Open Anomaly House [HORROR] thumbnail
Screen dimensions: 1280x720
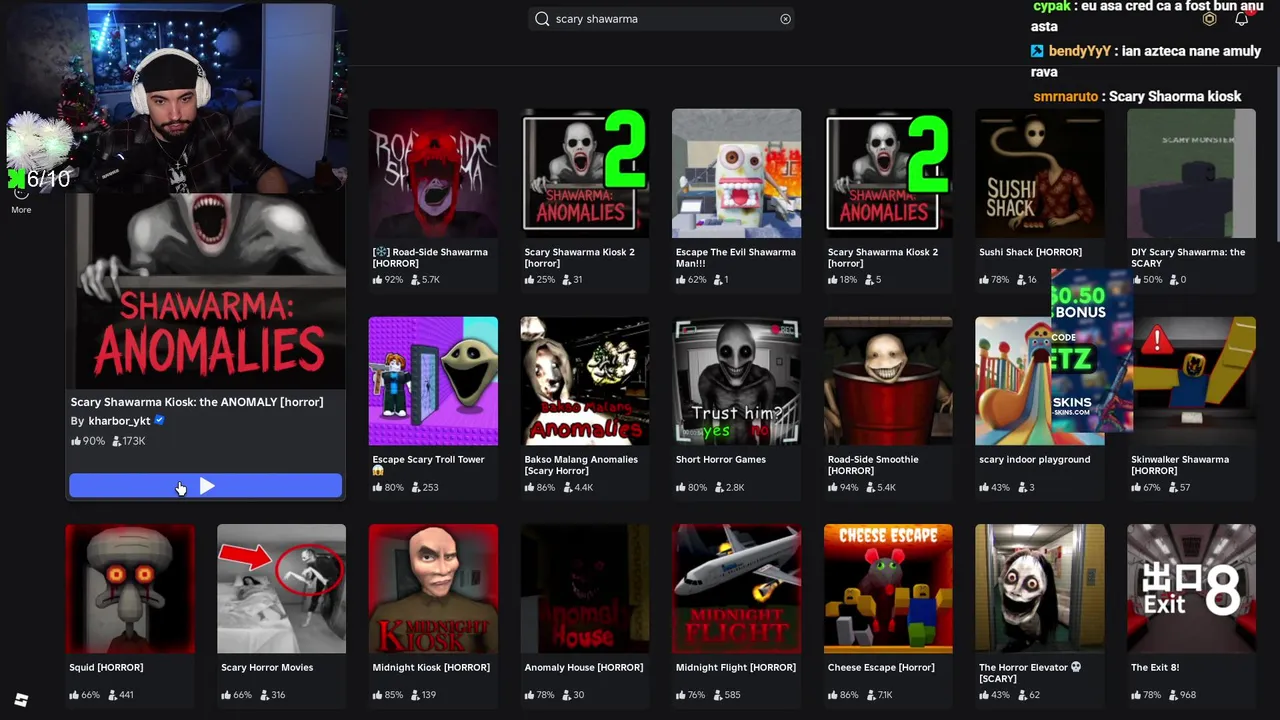tap(585, 588)
